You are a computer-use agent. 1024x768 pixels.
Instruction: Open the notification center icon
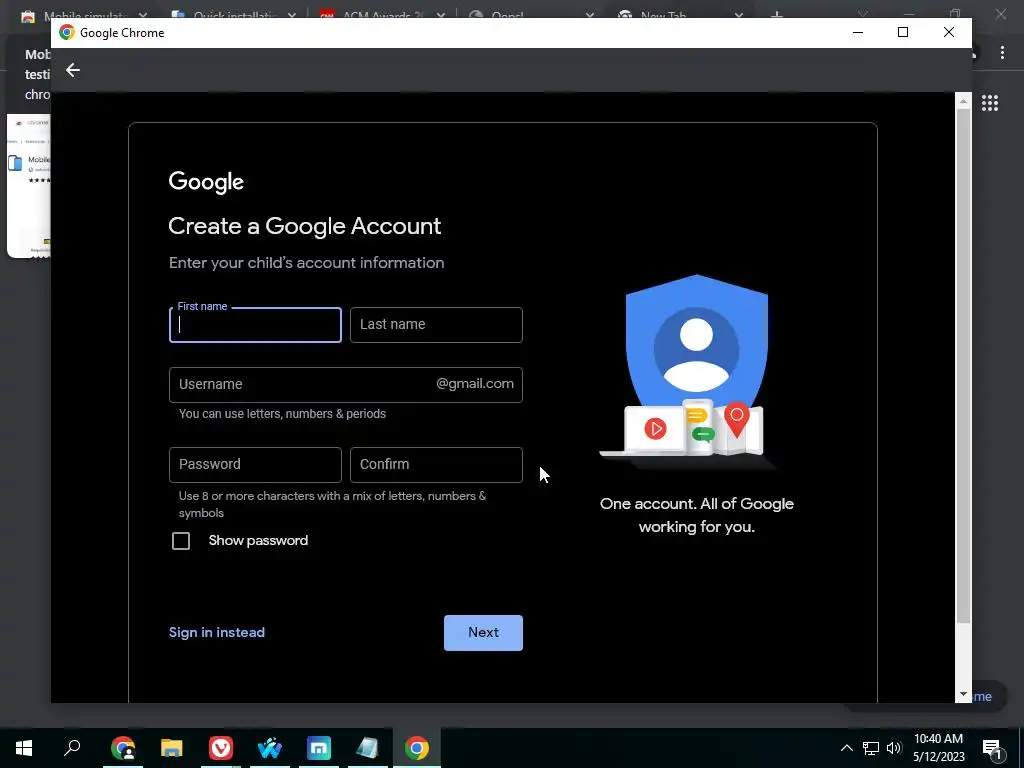[x=991, y=748]
